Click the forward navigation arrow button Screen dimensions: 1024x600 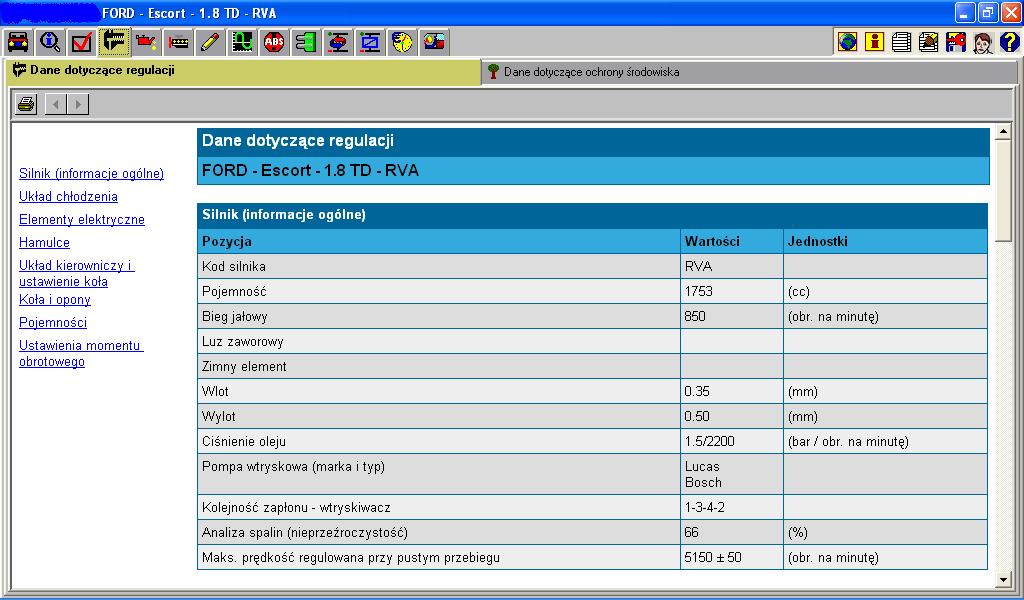point(77,104)
